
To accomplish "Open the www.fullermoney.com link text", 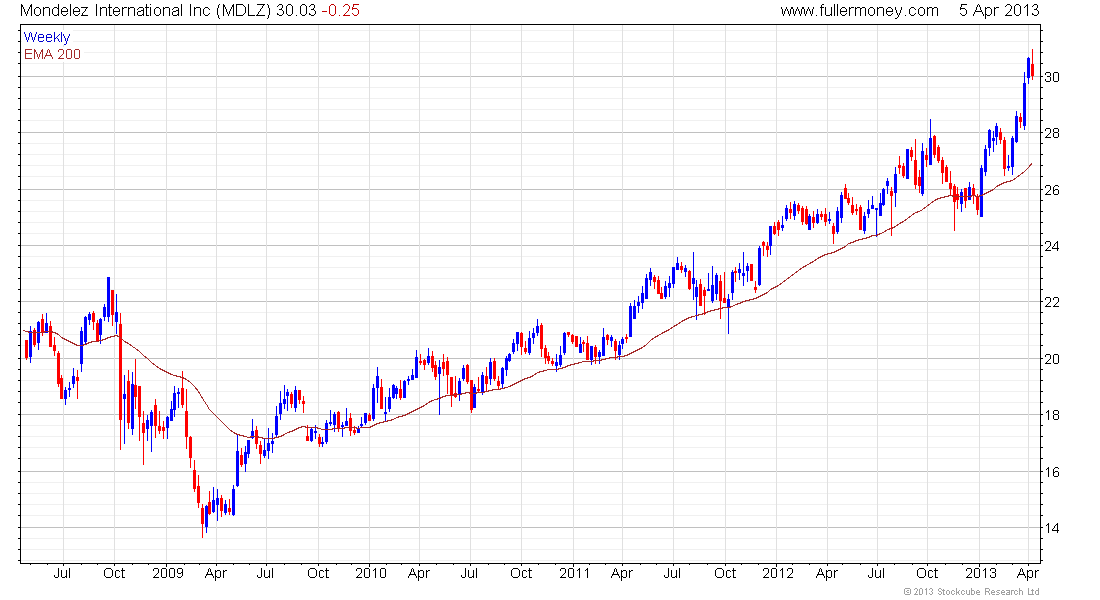I will pyautogui.click(x=859, y=11).
